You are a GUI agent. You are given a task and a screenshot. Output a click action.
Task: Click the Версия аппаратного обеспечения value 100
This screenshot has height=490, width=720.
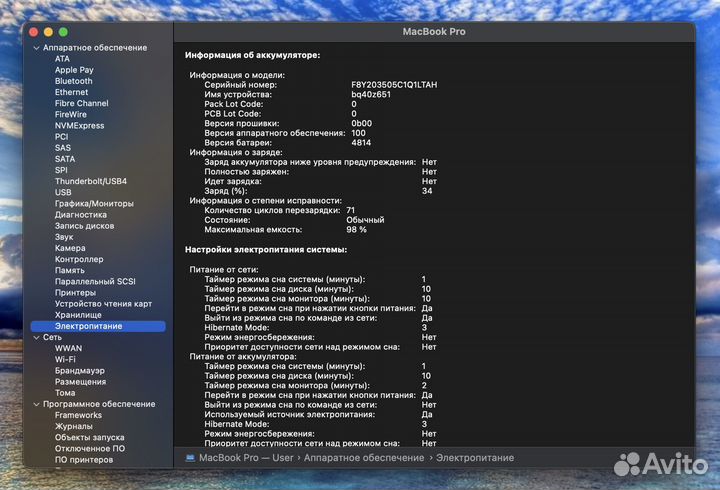tap(358, 133)
